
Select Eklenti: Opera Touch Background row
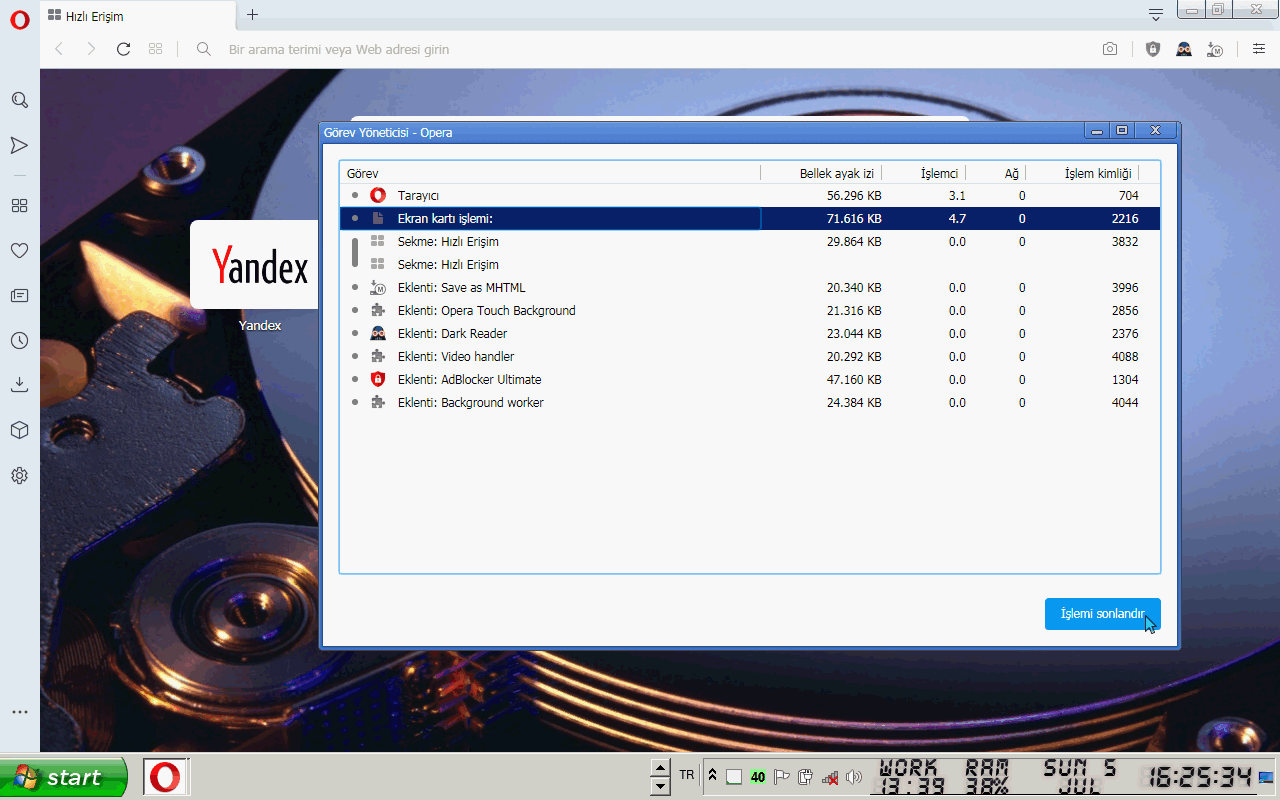[x=750, y=311]
